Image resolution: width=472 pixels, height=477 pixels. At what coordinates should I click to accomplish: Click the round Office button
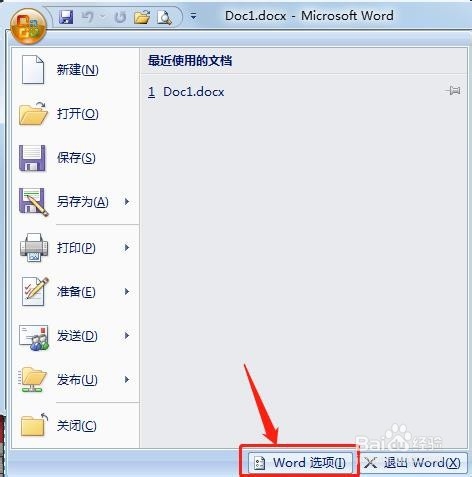click(28, 27)
